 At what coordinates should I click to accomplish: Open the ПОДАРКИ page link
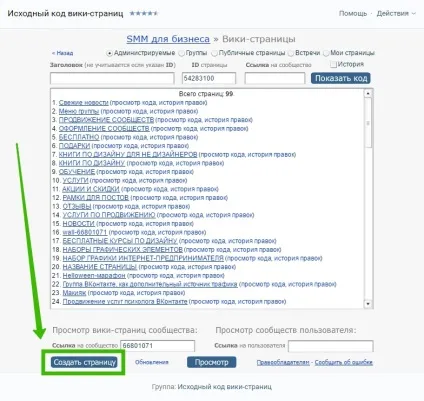click(74, 146)
